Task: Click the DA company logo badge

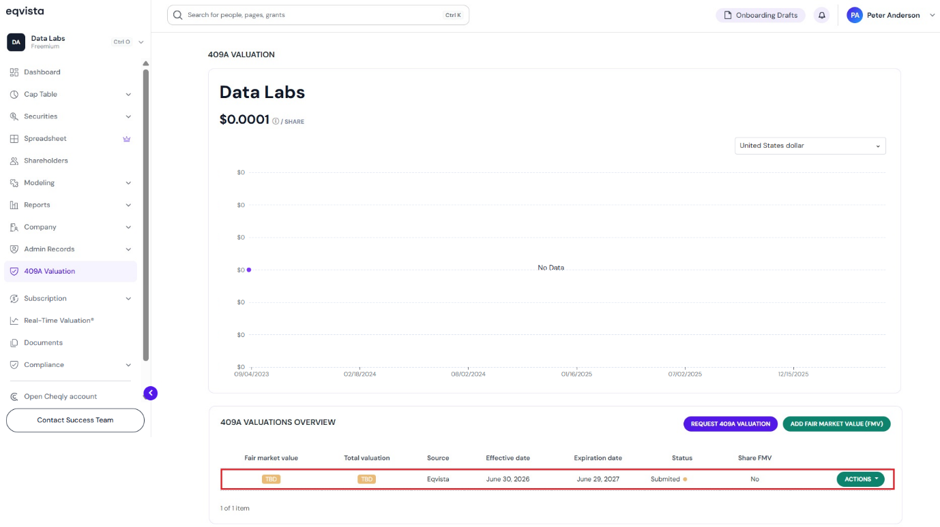Action: (x=16, y=42)
